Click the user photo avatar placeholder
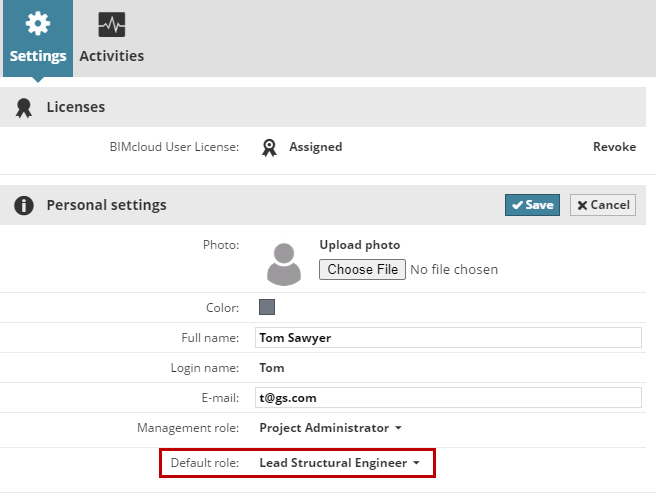This screenshot has height=502, width=657. [x=284, y=264]
